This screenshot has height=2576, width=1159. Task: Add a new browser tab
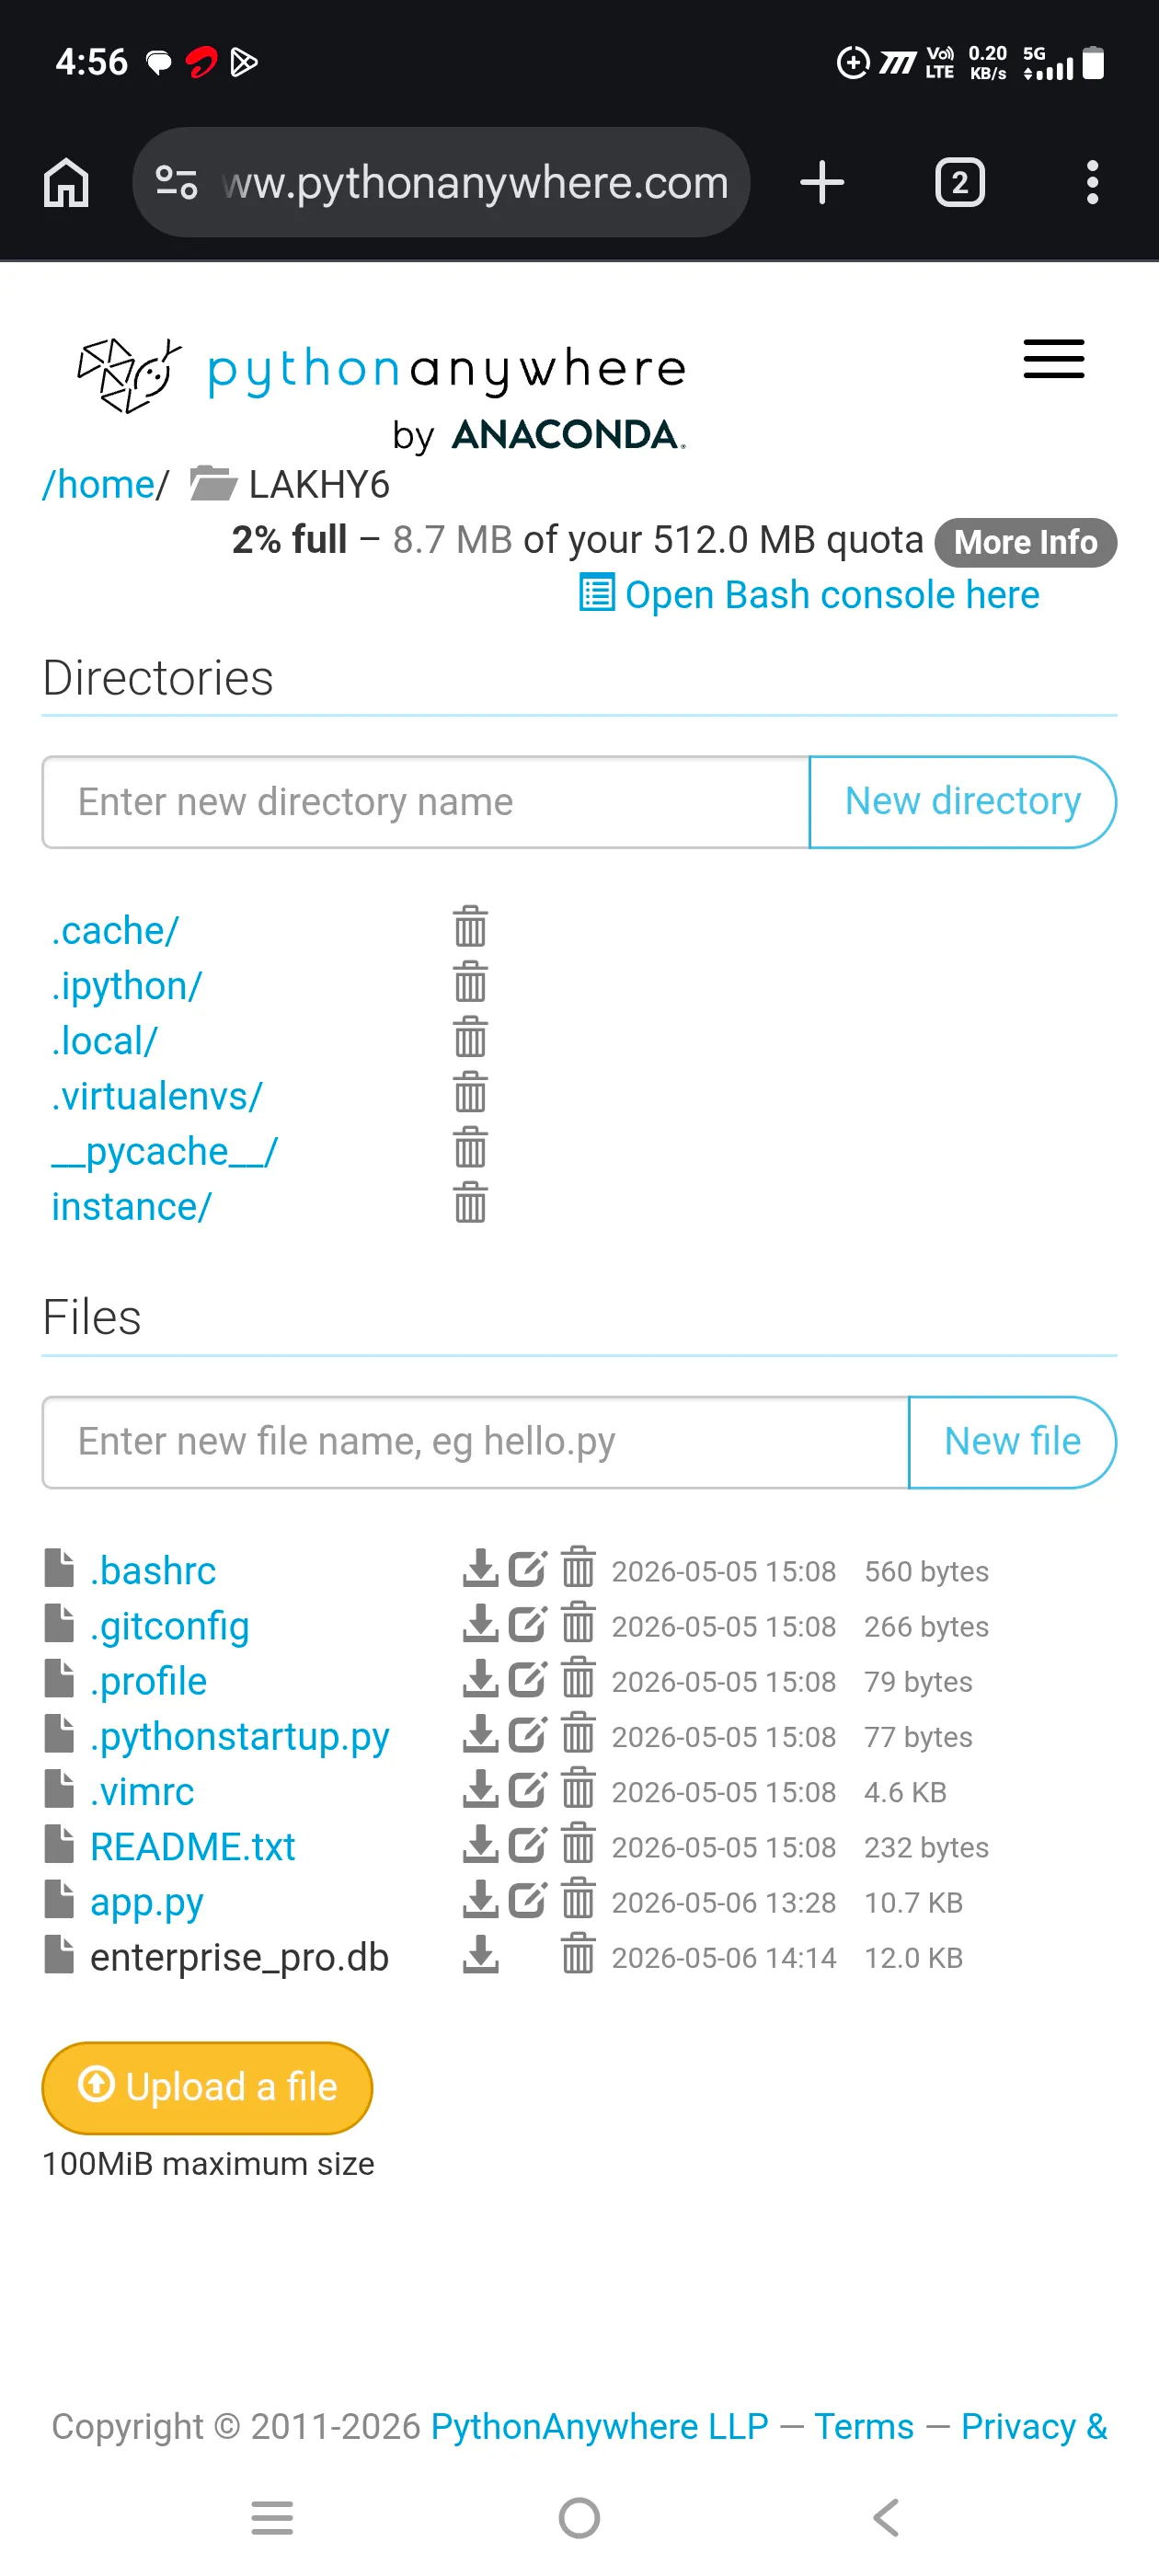point(822,183)
